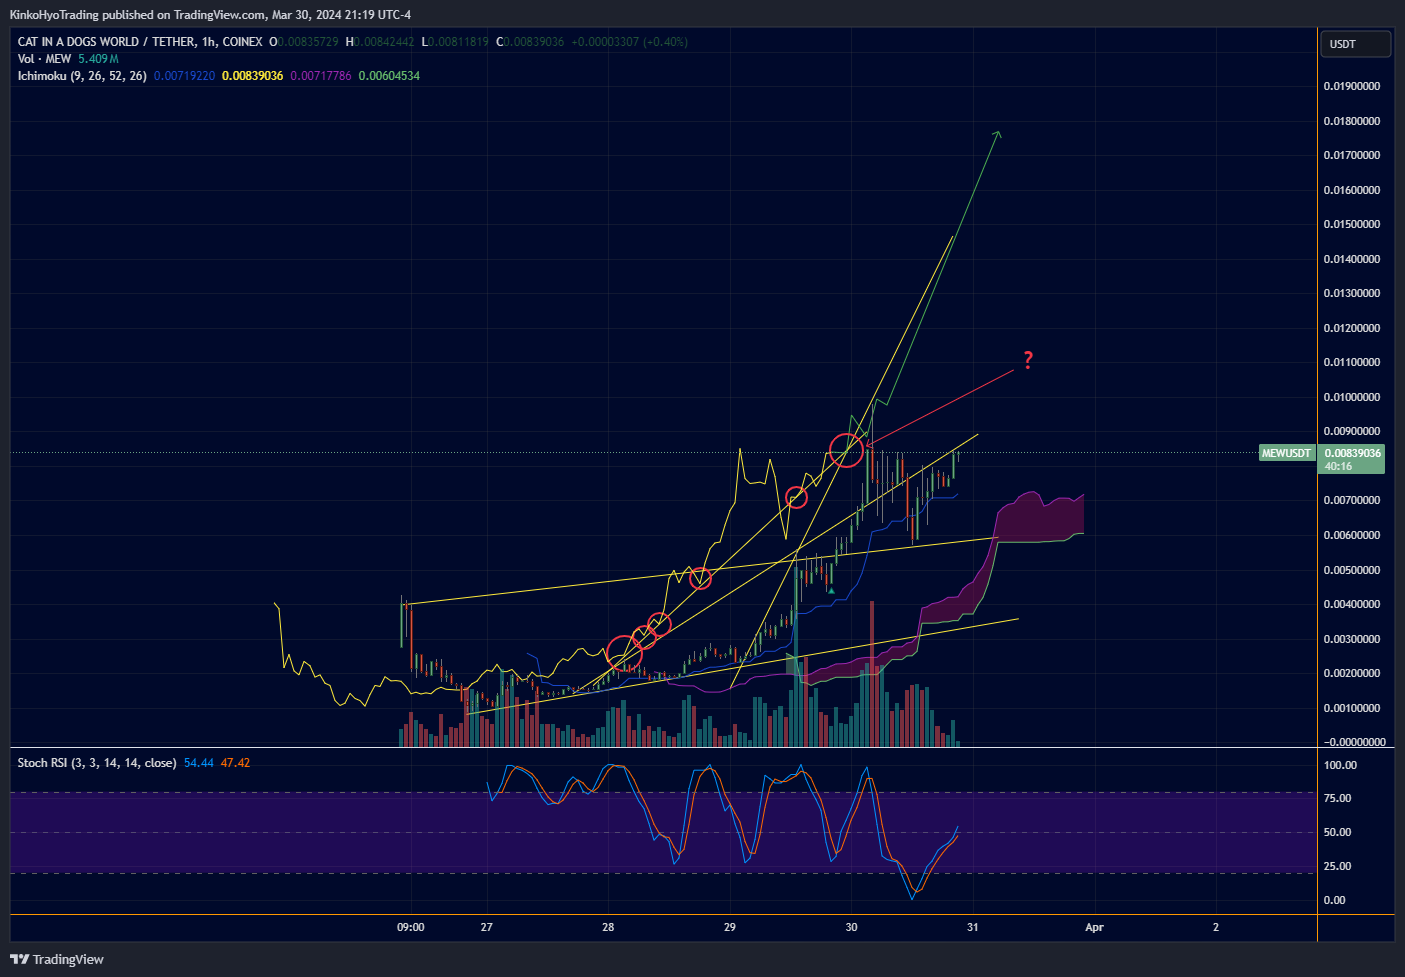The image size is (1405, 977).
Task: Click the 25.00 level on Stoch RSI axis
Action: point(1337,866)
